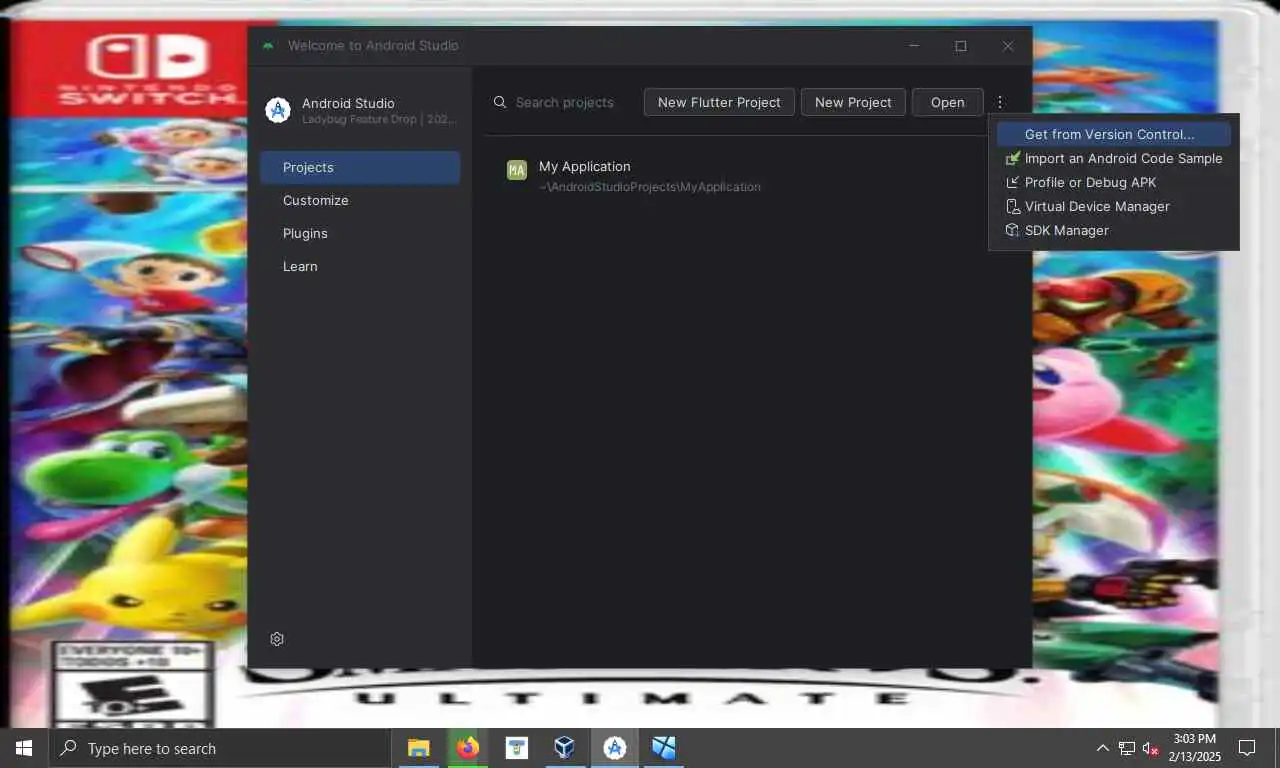Click the Android Studio taskbar icon
This screenshot has width=1280, height=768.
[614, 748]
